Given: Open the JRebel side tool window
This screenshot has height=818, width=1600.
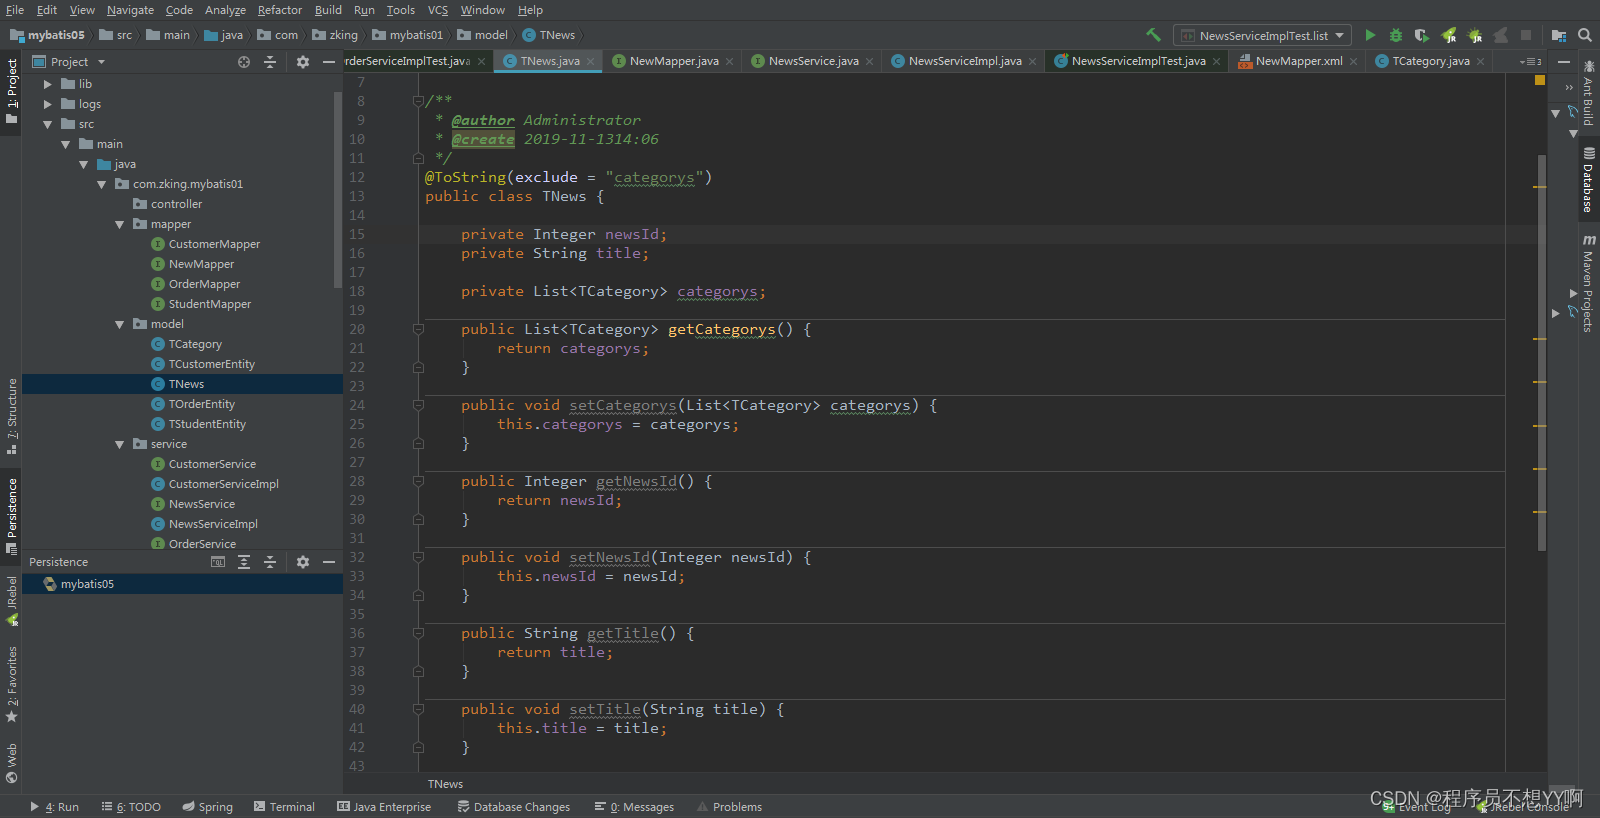Looking at the screenshot, I should point(11,601).
